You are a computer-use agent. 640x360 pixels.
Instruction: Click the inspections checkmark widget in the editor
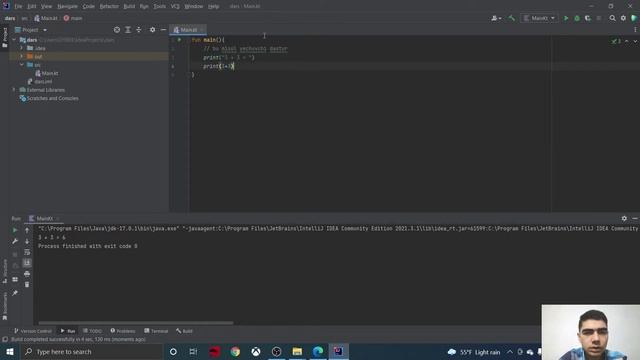tap(616, 41)
